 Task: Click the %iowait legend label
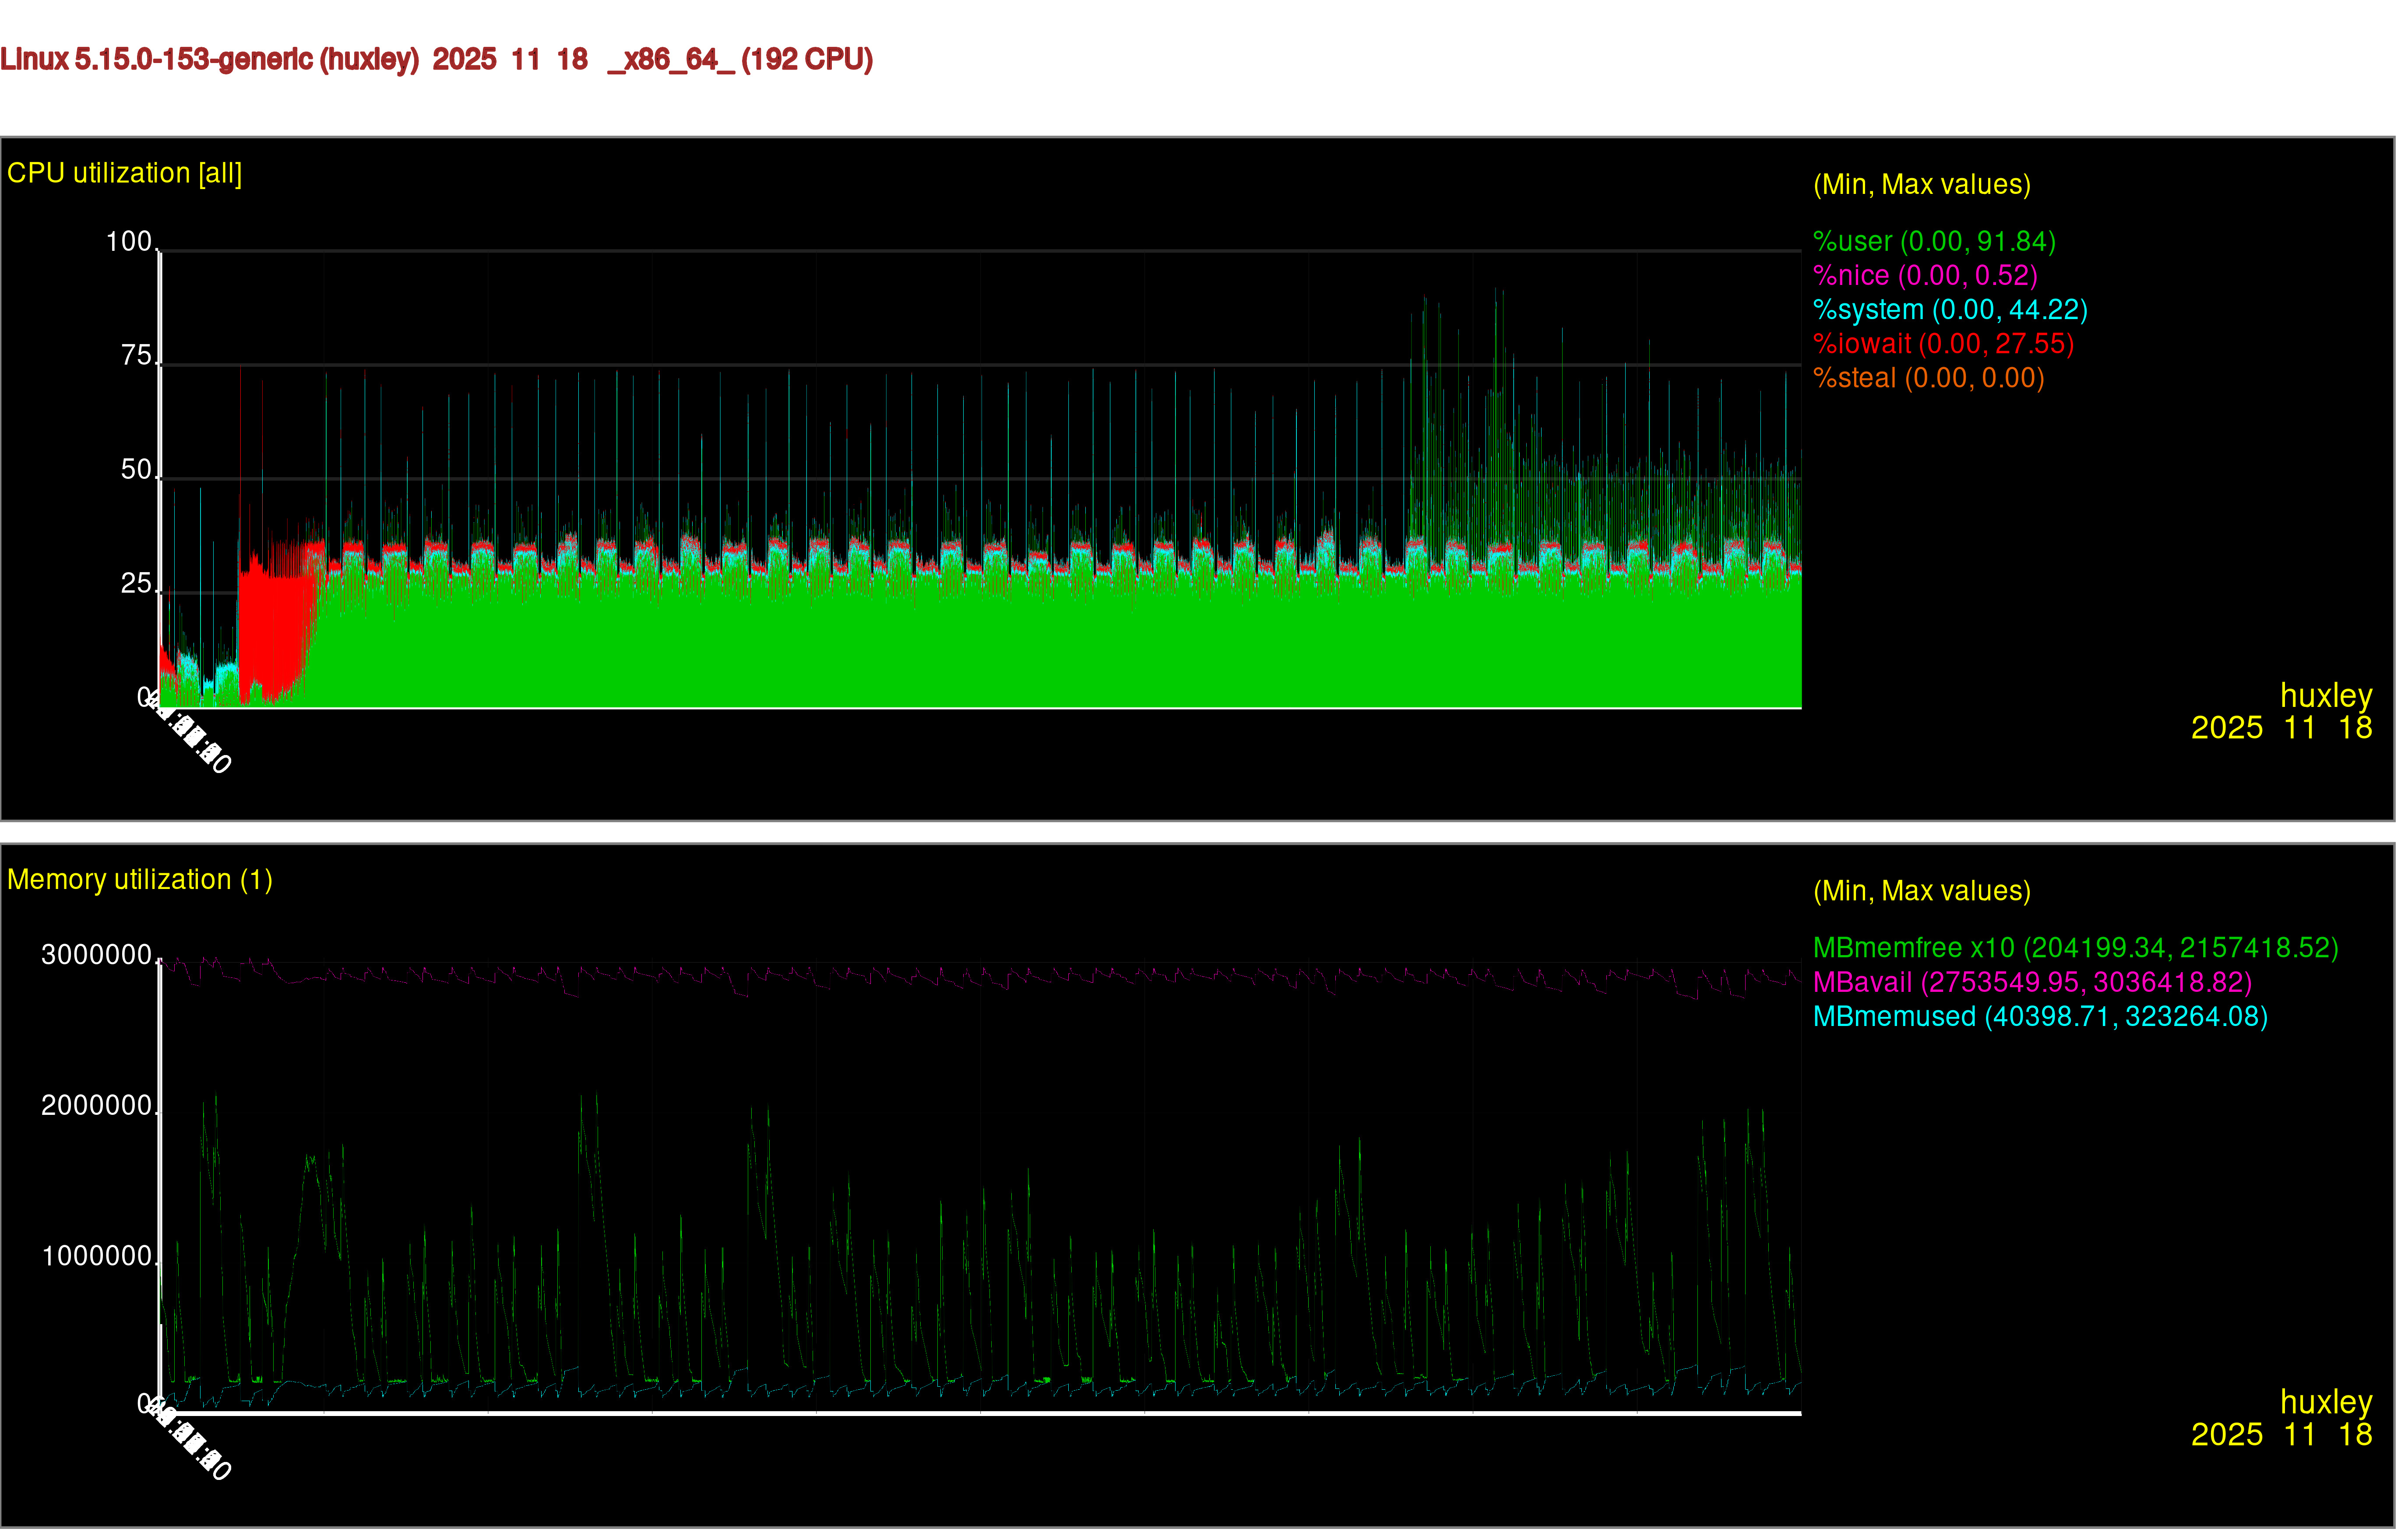point(1943,344)
